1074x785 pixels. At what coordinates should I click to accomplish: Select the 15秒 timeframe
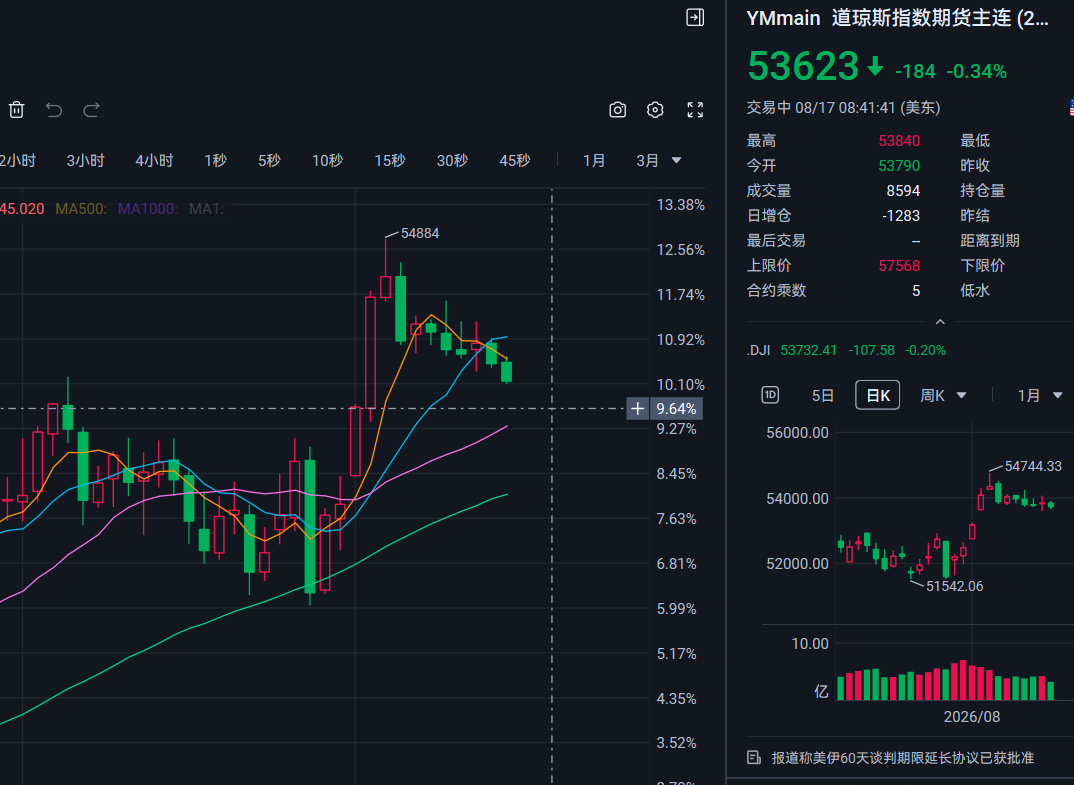tap(390, 160)
